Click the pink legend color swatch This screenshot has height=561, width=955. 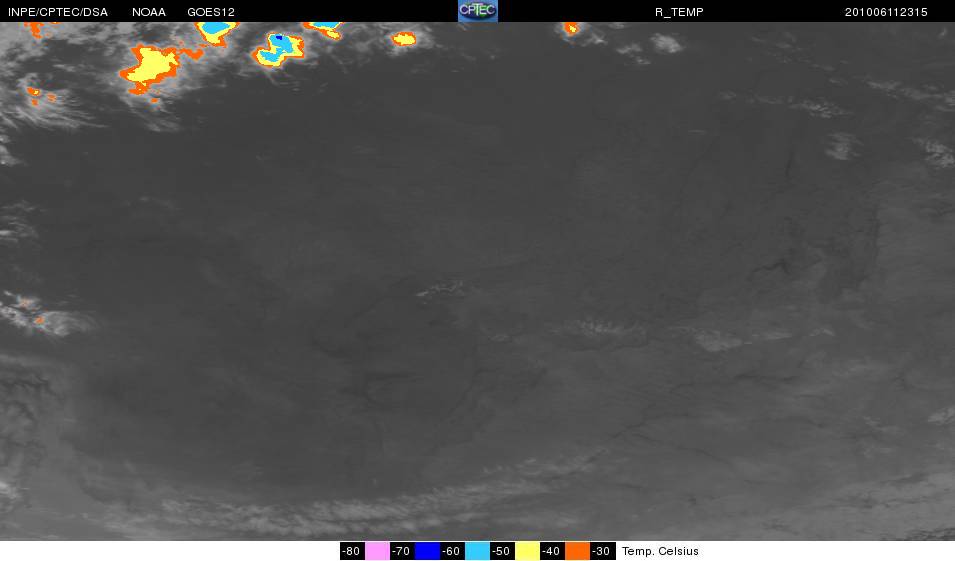click(x=377, y=551)
